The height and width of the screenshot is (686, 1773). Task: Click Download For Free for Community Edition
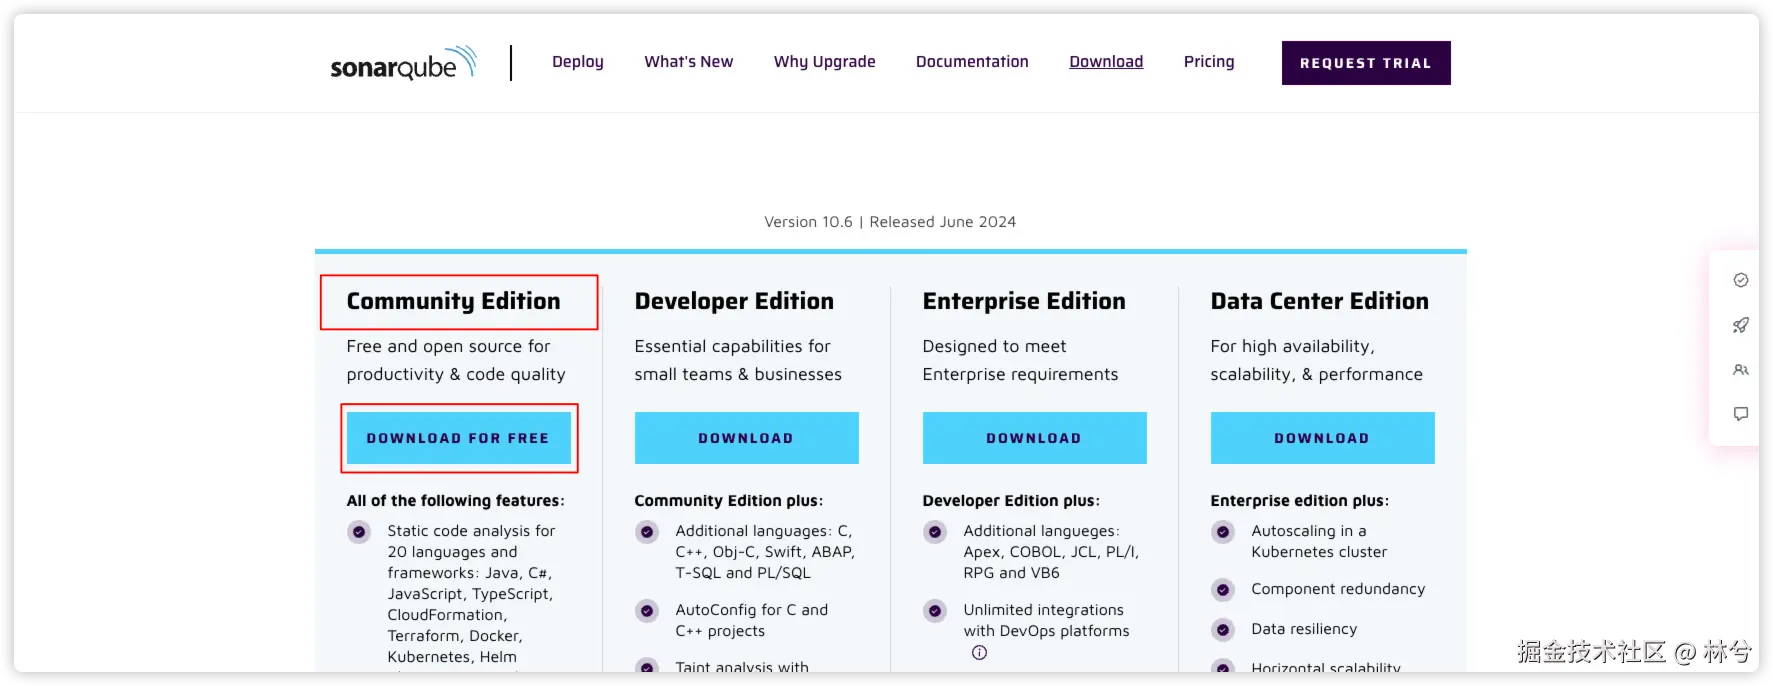459,438
